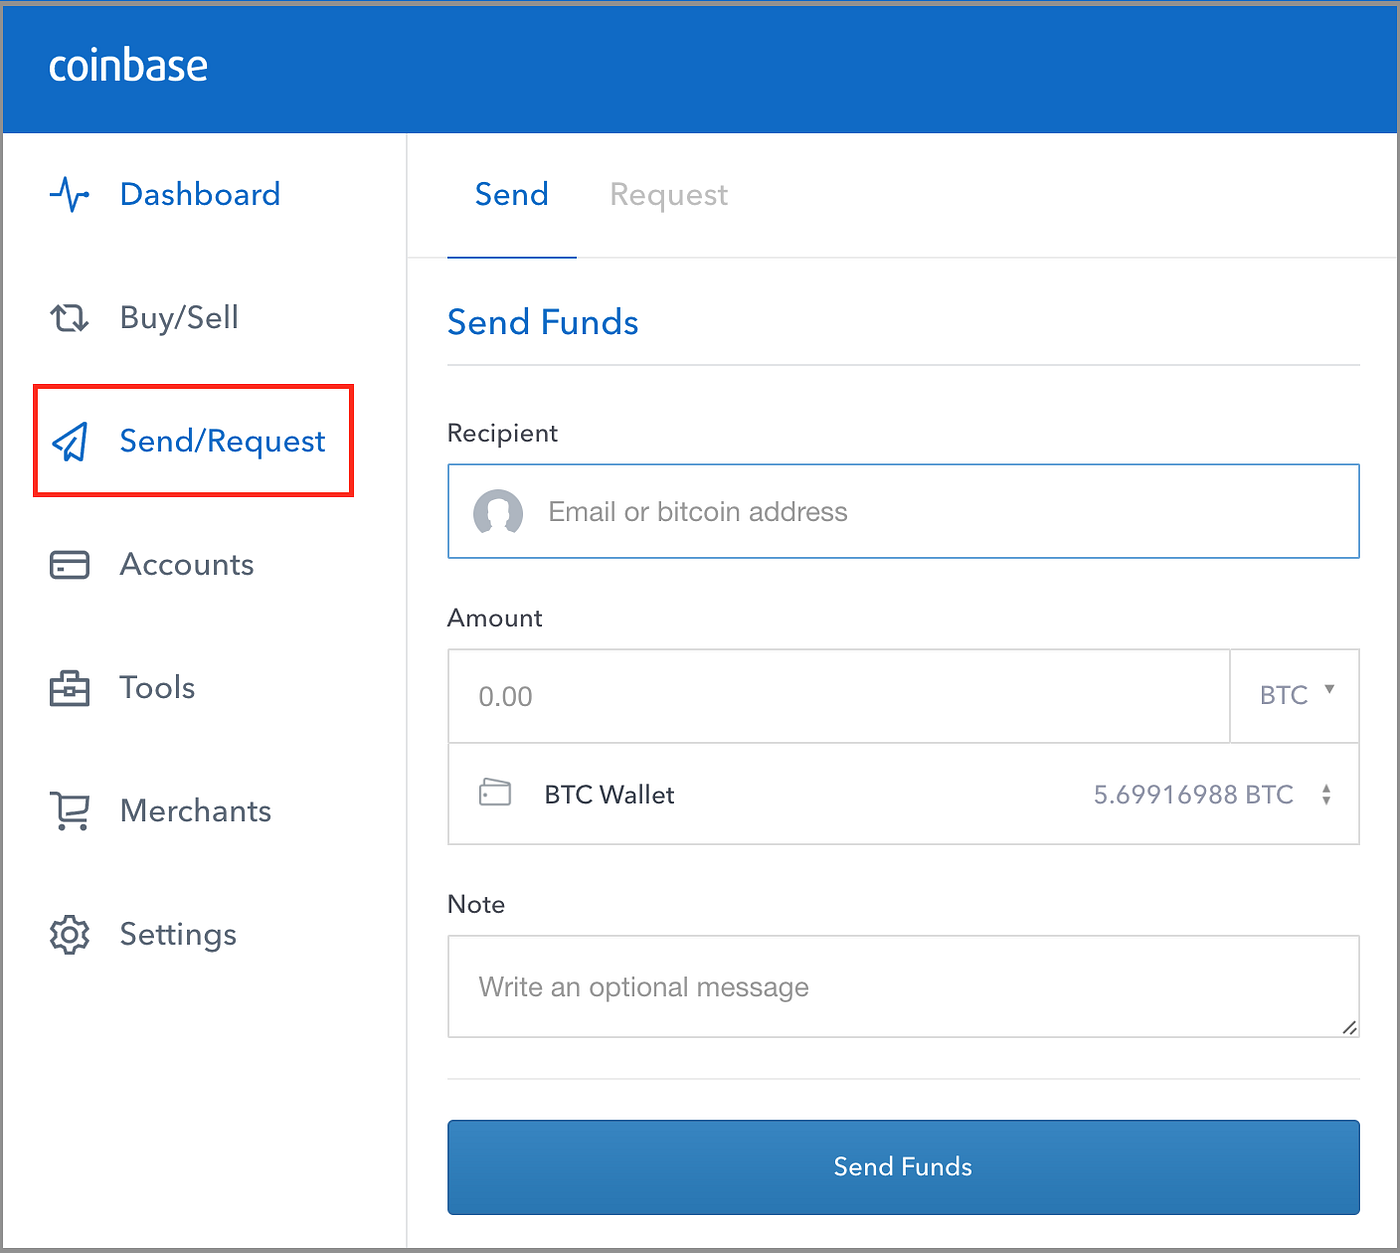
Task: Click the Buy/Sell exchange arrows icon
Action: click(x=69, y=318)
